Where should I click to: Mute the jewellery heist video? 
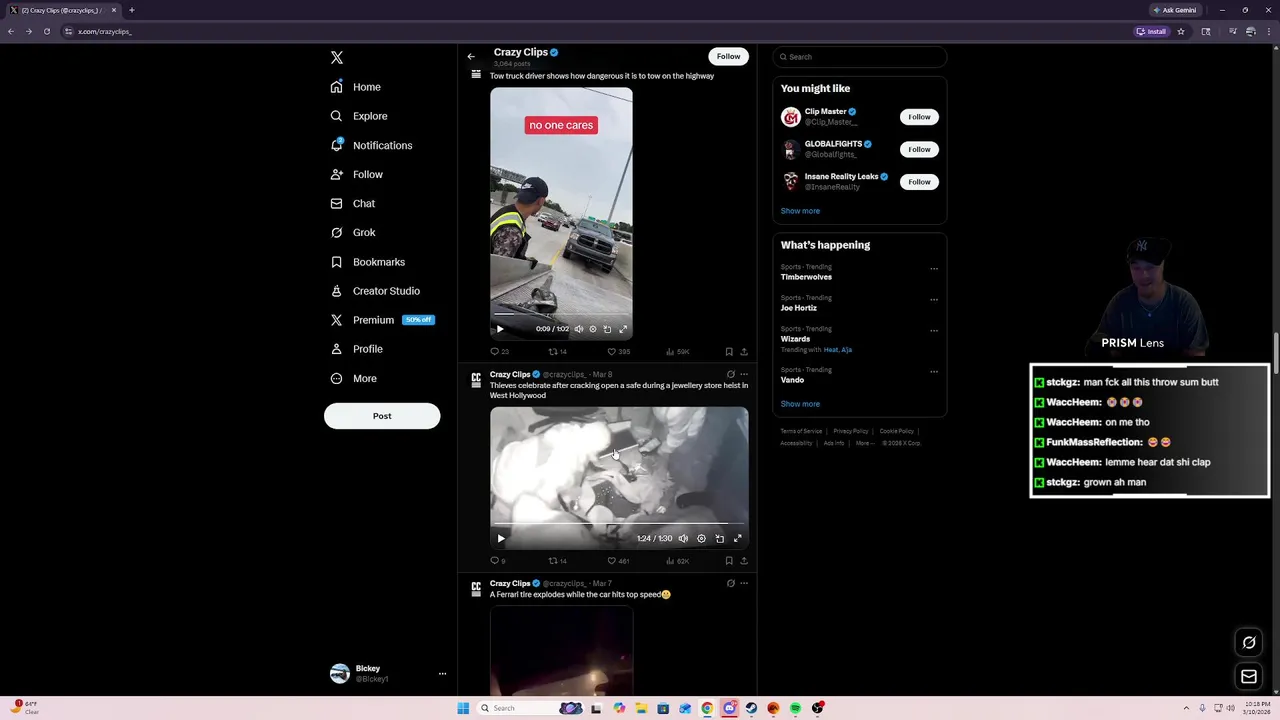click(x=683, y=538)
